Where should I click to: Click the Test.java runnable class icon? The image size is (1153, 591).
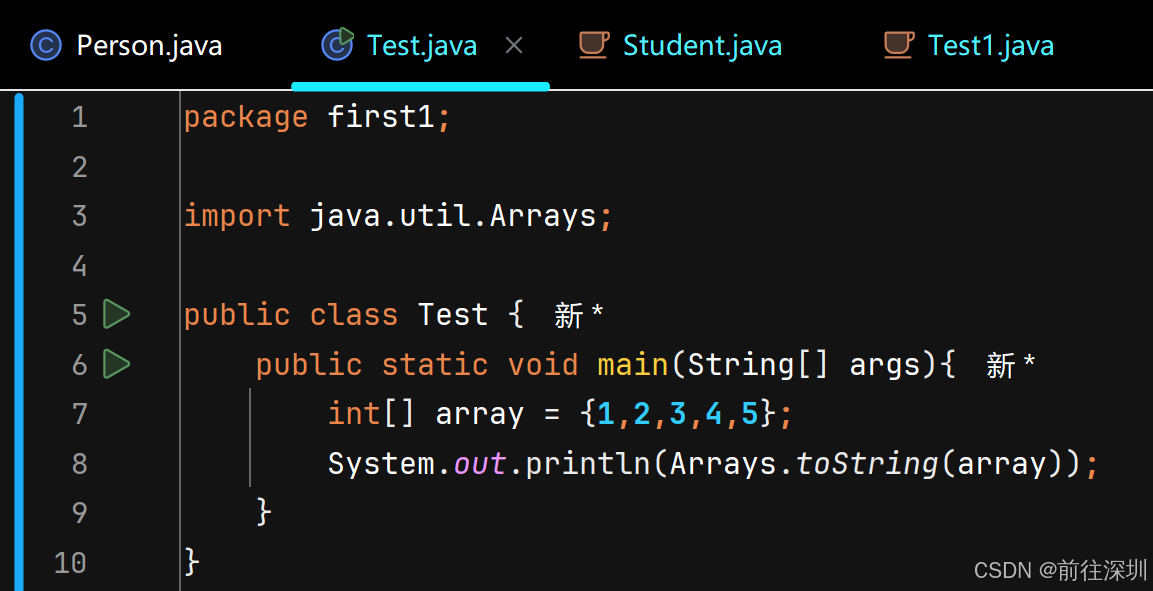pyautogui.click(x=338, y=44)
